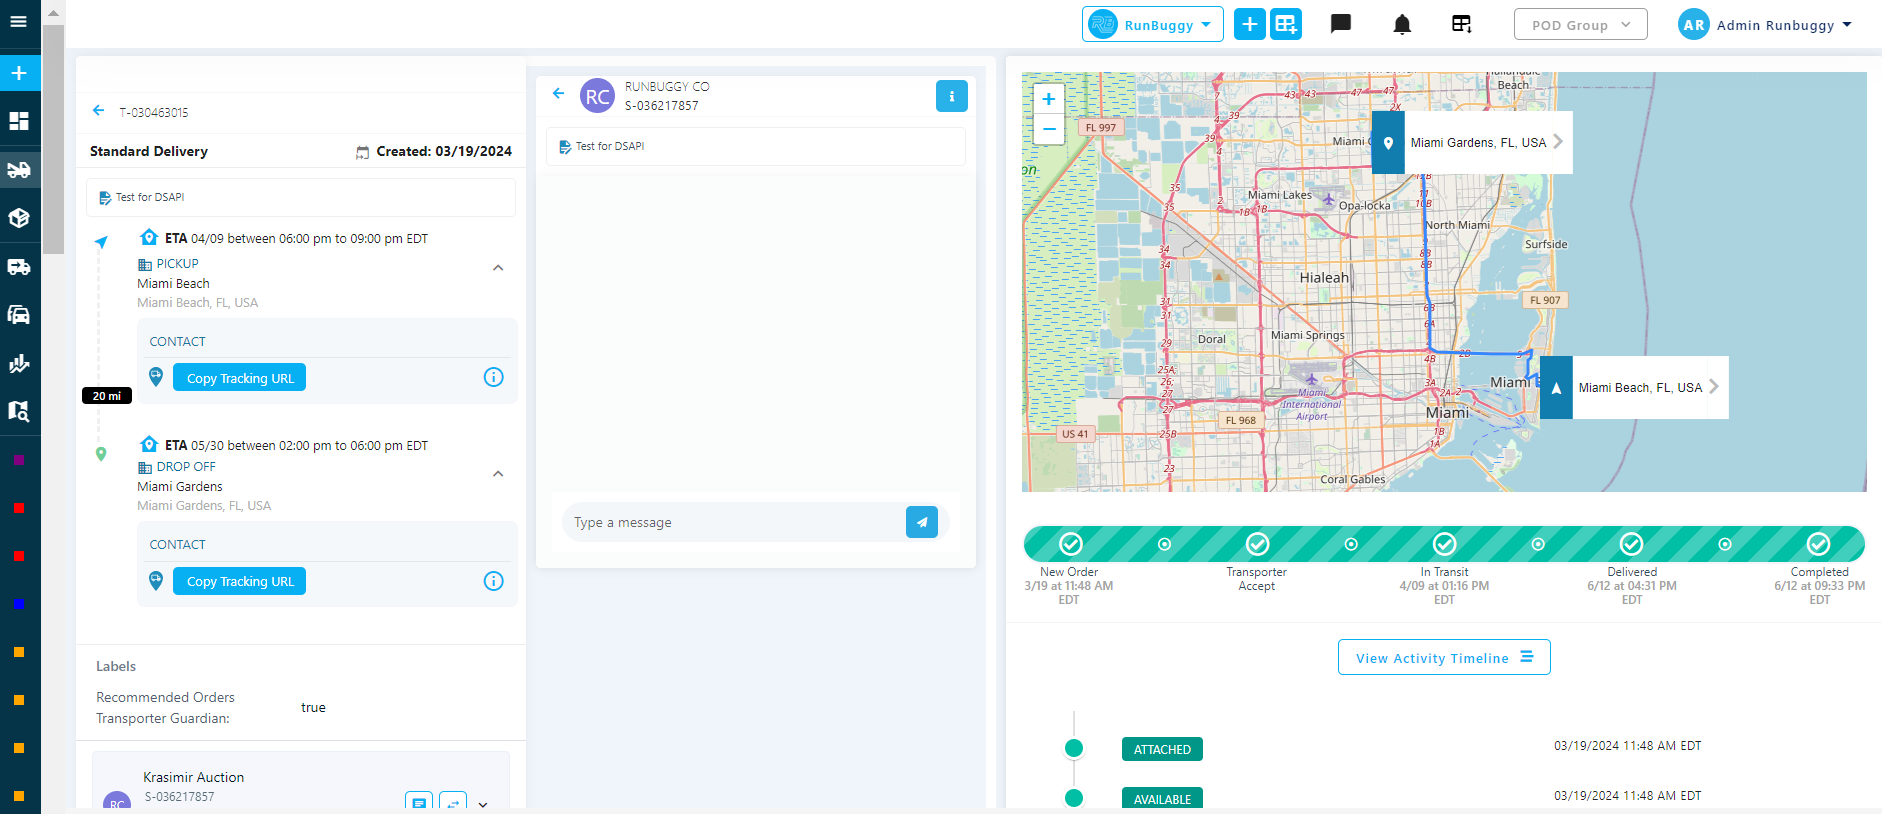
Task: Collapse the PICKUP Miami Beach section
Action: coord(498,268)
